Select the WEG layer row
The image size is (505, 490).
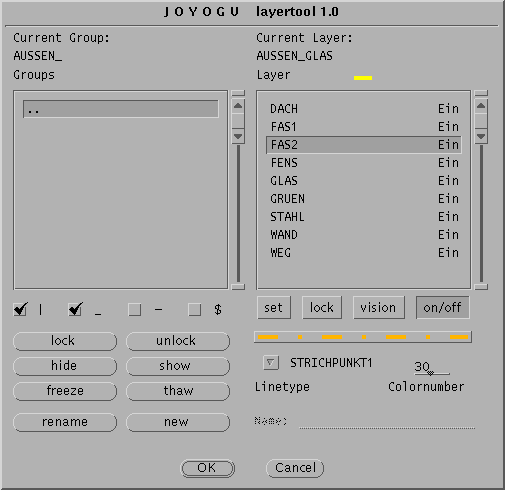[364, 253]
